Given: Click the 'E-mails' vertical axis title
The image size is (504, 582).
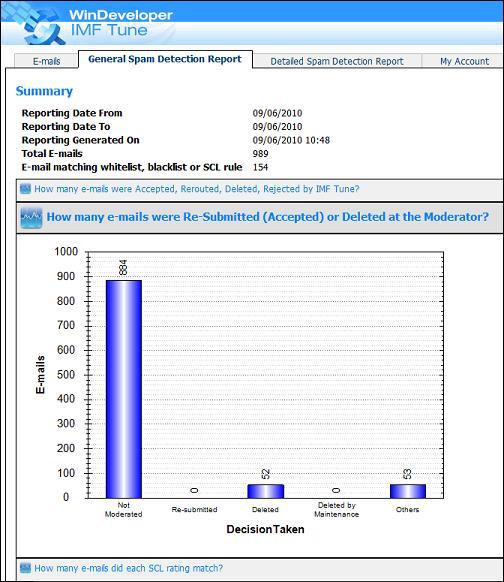Looking at the screenshot, I should (40, 375).
